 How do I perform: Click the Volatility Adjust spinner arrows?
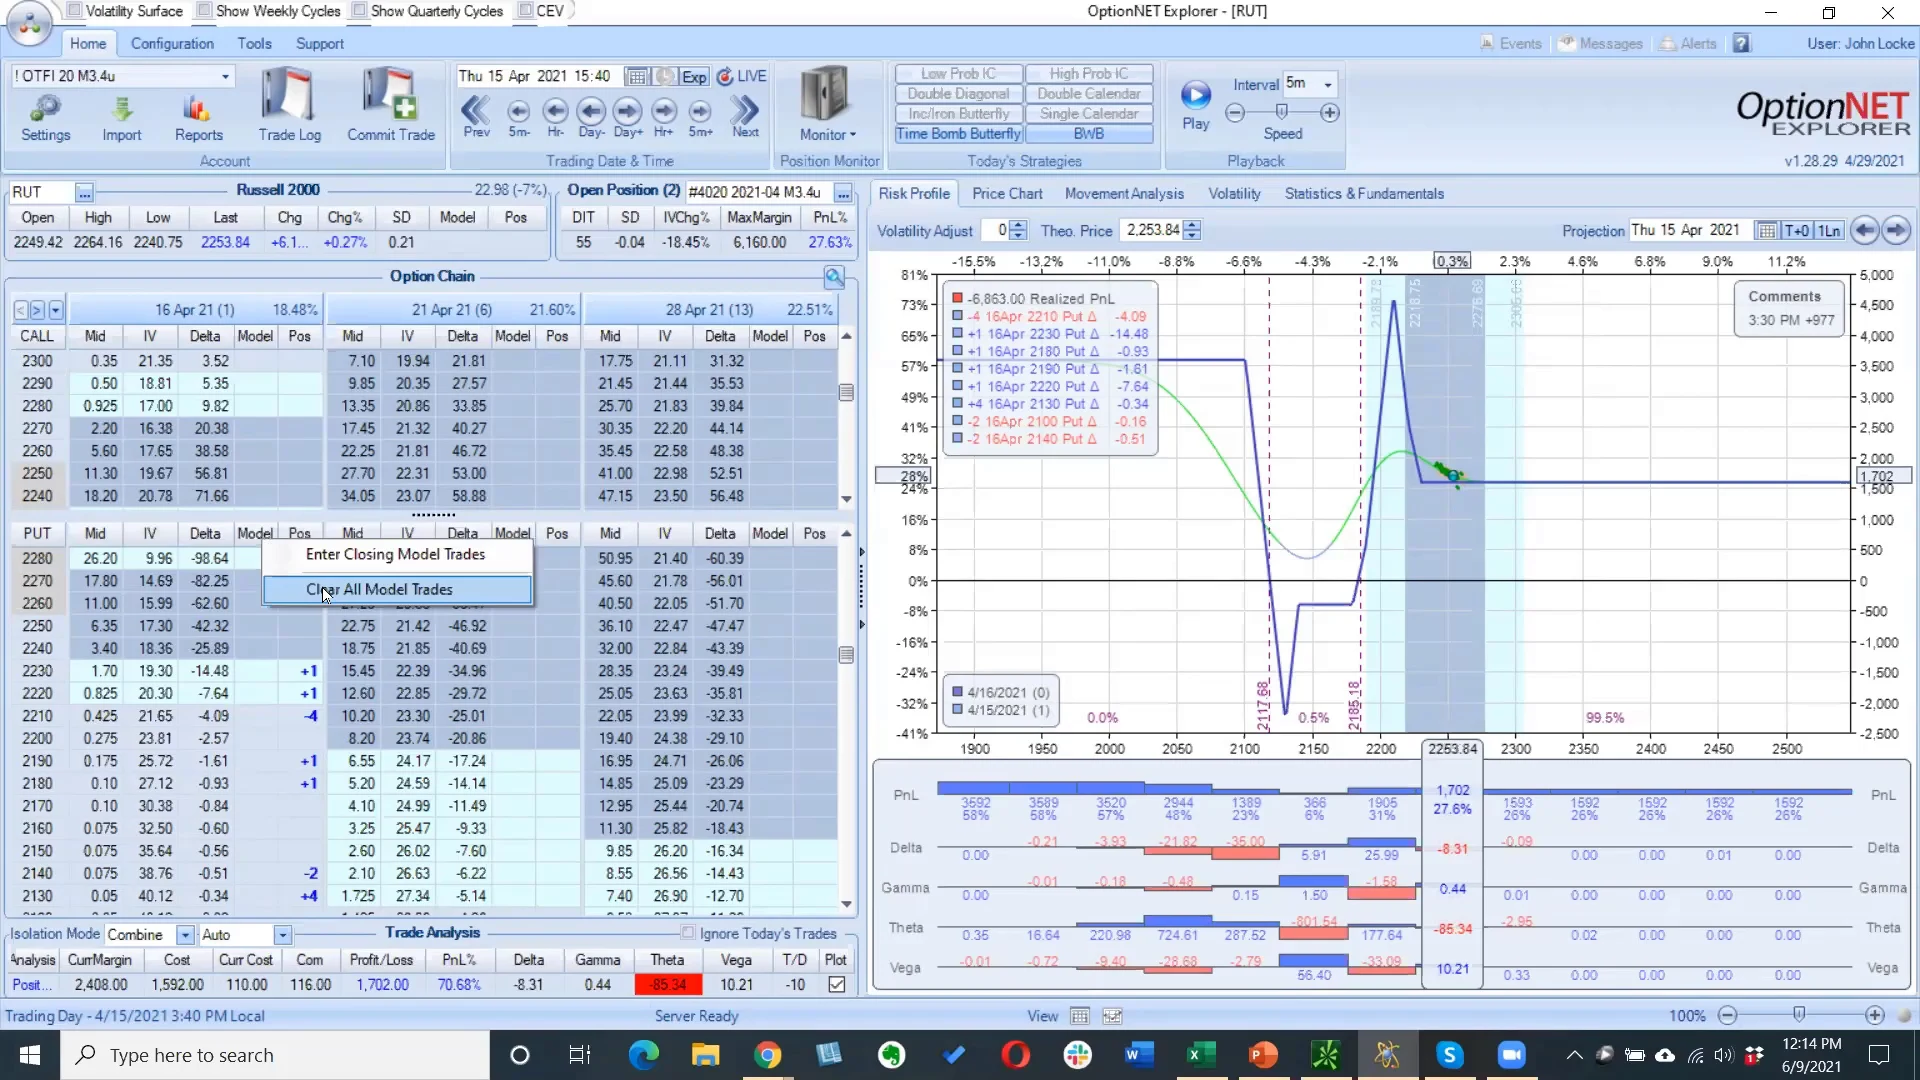pos(1018,230)
